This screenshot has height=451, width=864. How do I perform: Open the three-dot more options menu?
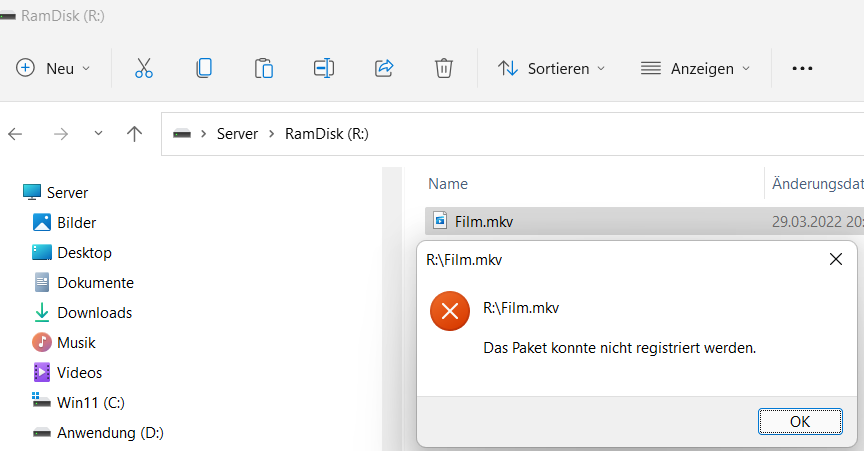click(x=802, y=68)
